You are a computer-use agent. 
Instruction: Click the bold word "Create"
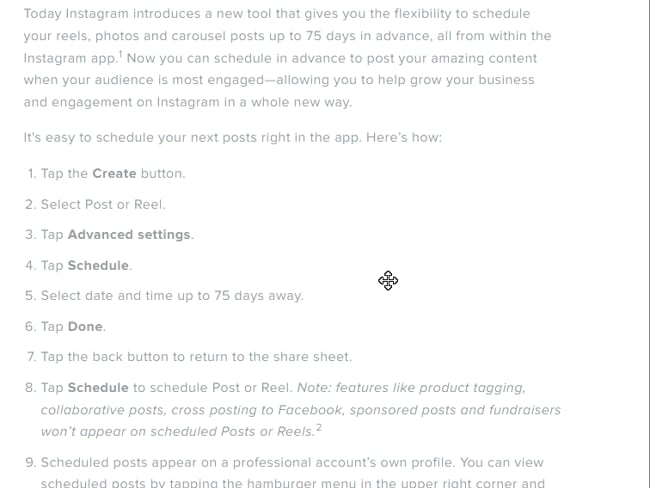coord(114,173)
